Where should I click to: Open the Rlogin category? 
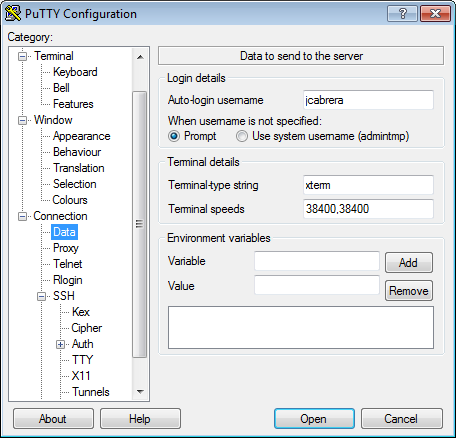(68, 280)
